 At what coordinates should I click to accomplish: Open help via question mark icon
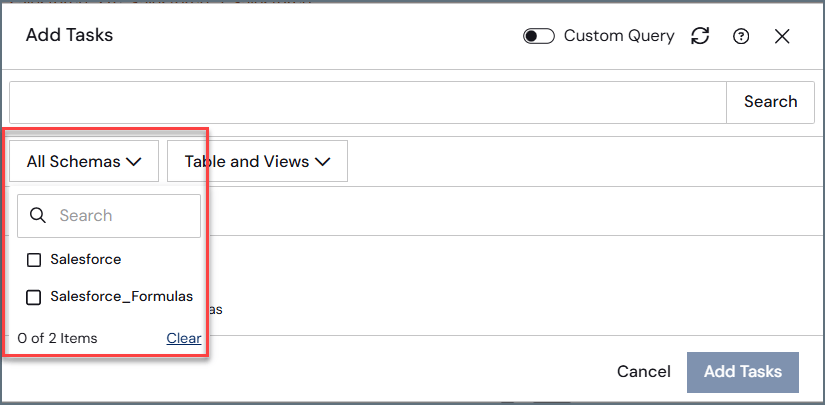click(x=741, y=36)
